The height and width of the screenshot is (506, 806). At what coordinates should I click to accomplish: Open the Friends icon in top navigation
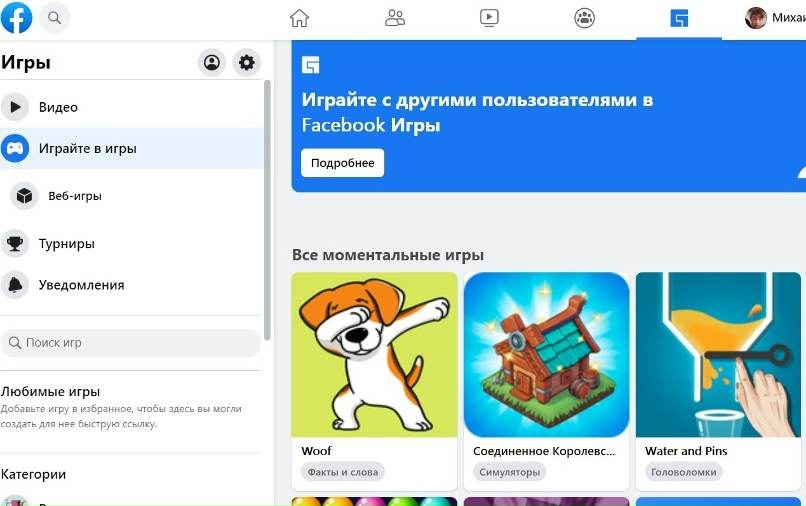coord(395,18)
